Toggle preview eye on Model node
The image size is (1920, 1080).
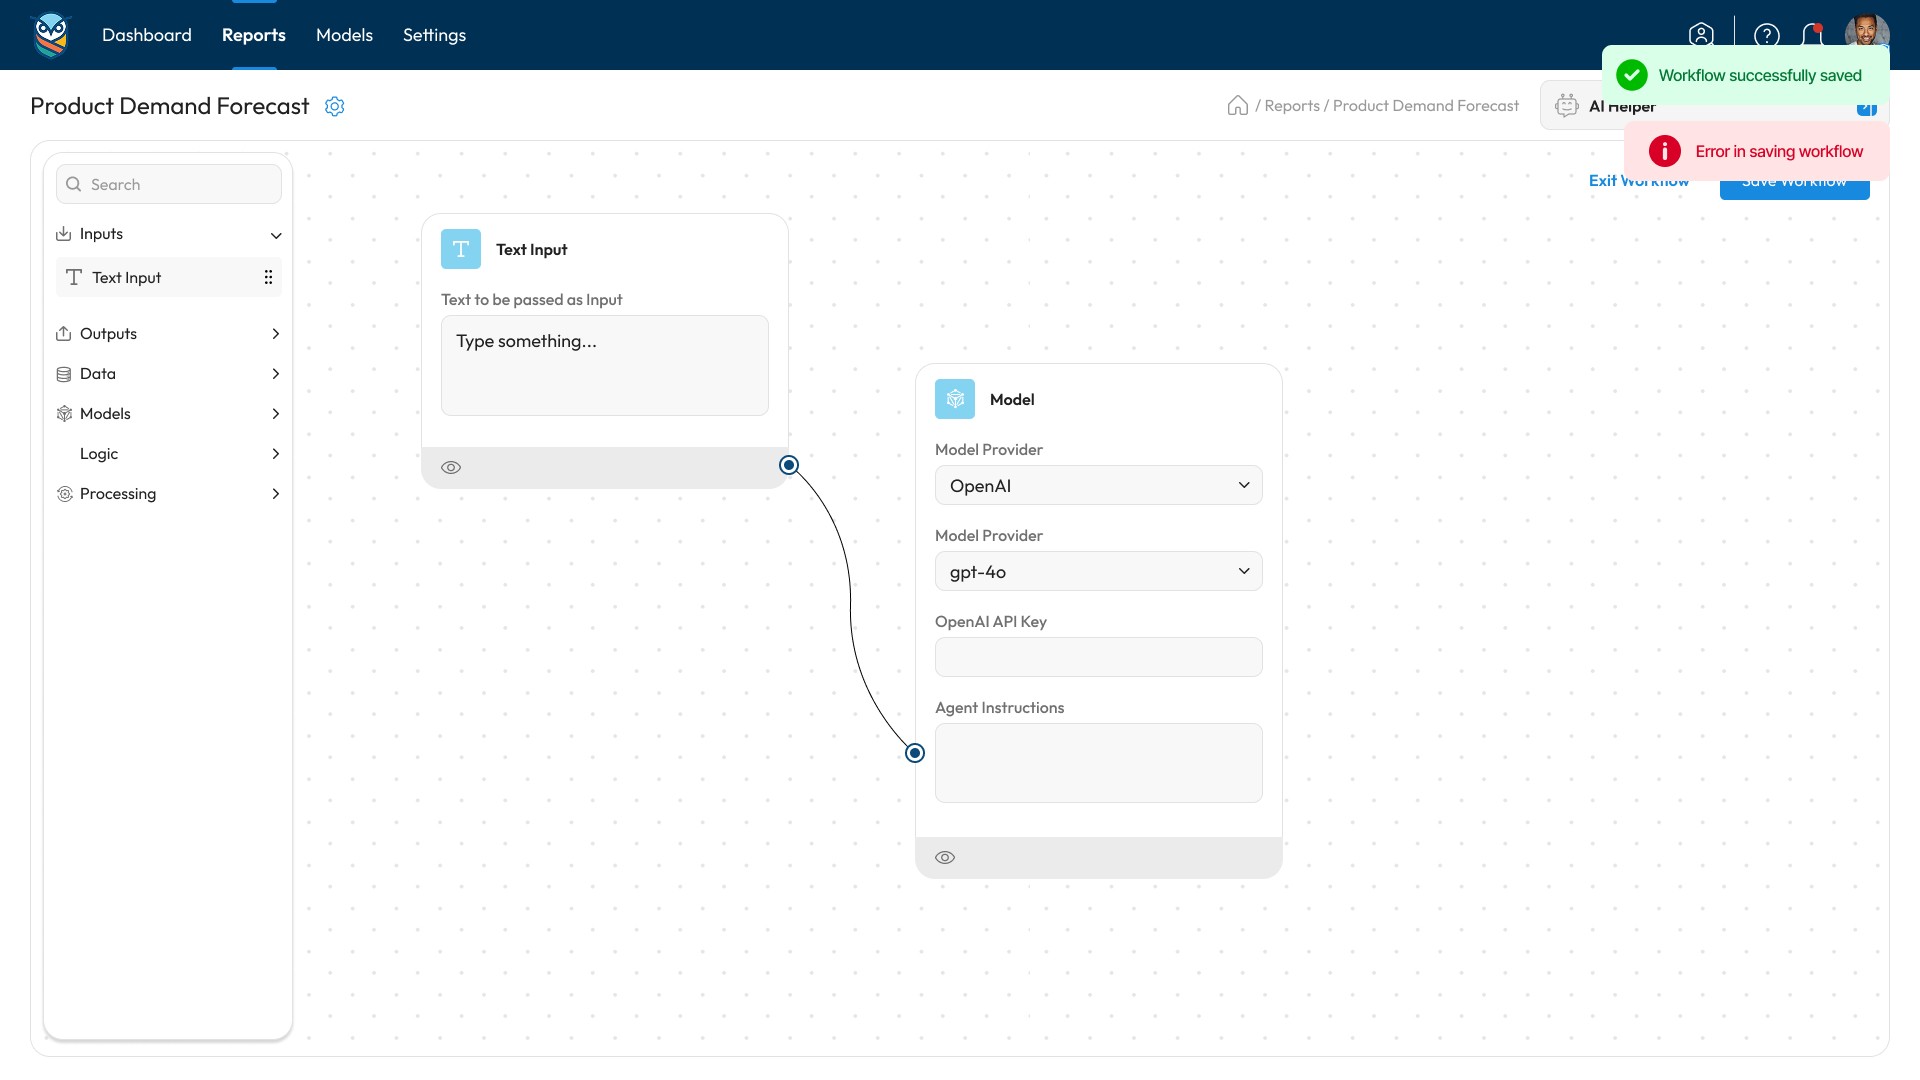945,857
